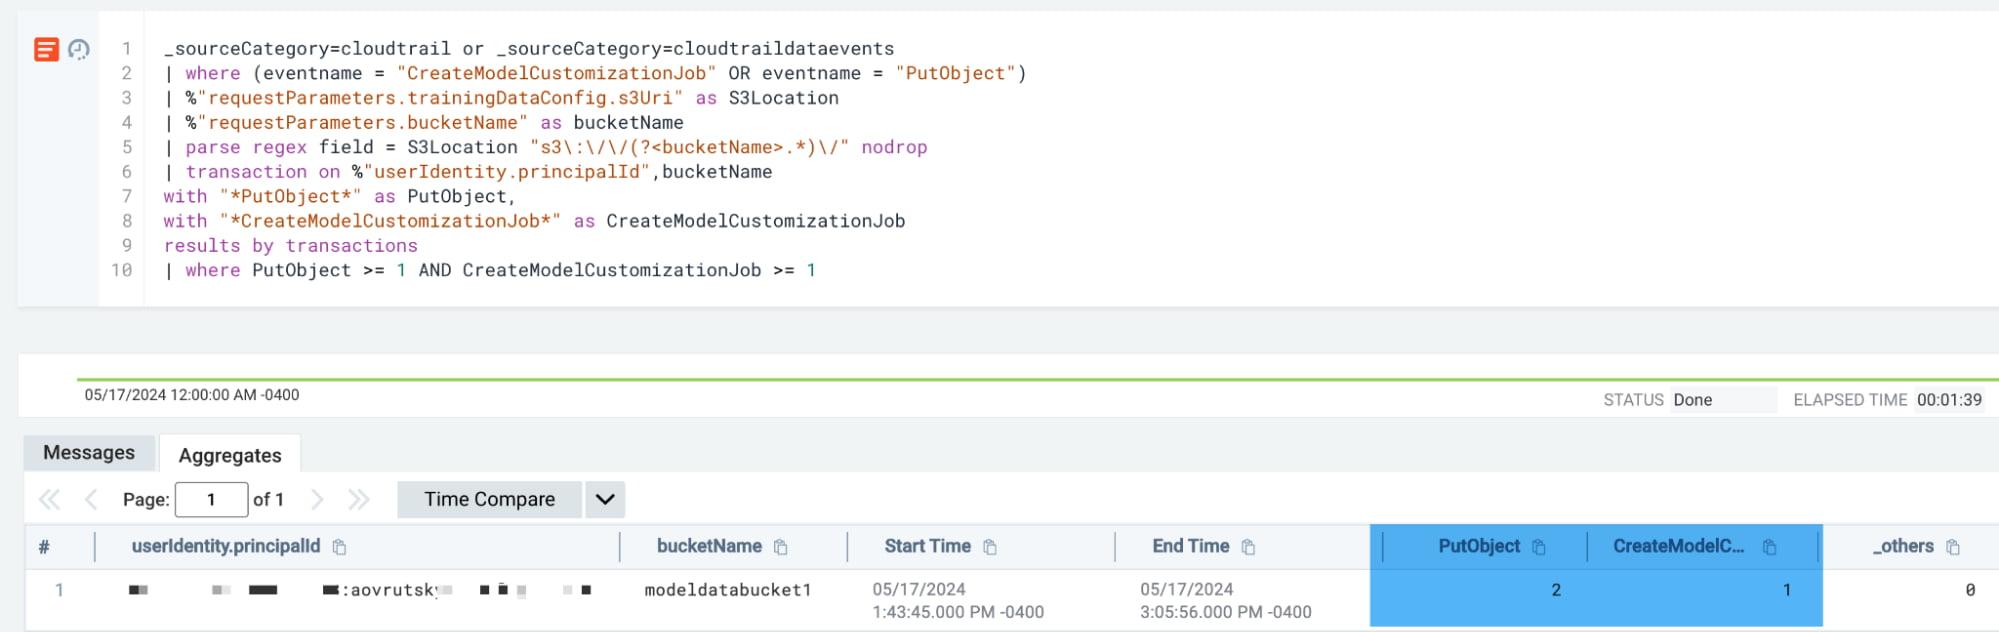The width and height of the screenshot is (1999, 632).
Task: Sort by Start Time column header
Action: [927, 546]
